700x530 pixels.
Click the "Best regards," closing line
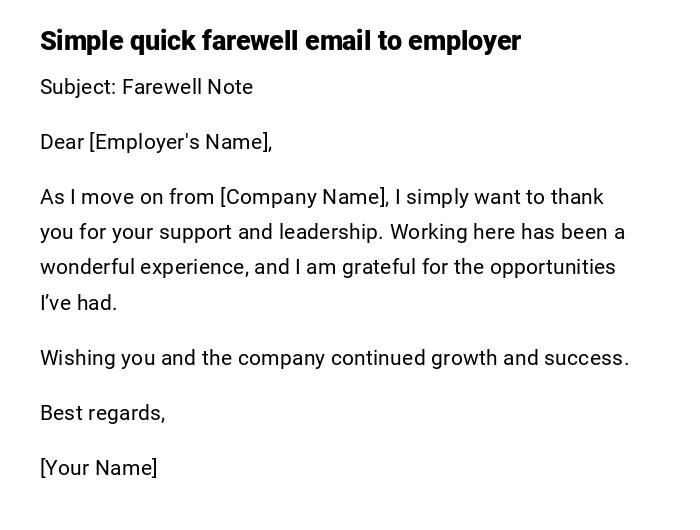pos(102,413)
